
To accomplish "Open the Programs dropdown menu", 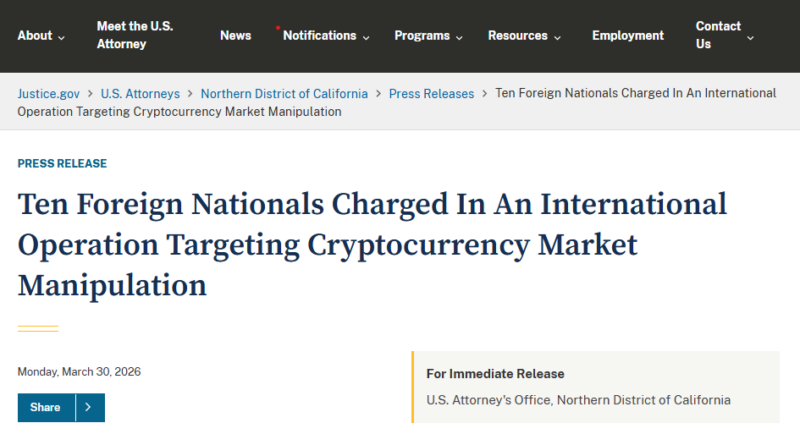I will point(428,35).
